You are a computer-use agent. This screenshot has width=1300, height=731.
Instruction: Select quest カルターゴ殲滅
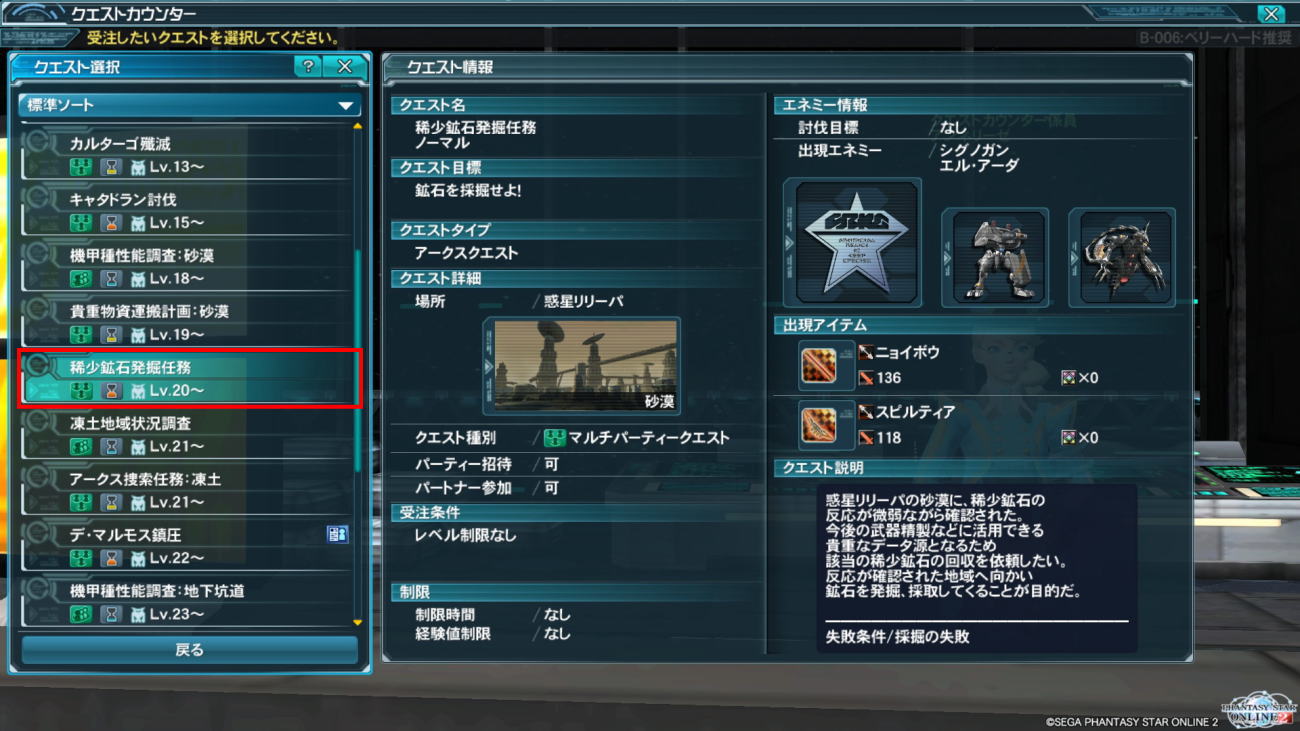[186, 155]
